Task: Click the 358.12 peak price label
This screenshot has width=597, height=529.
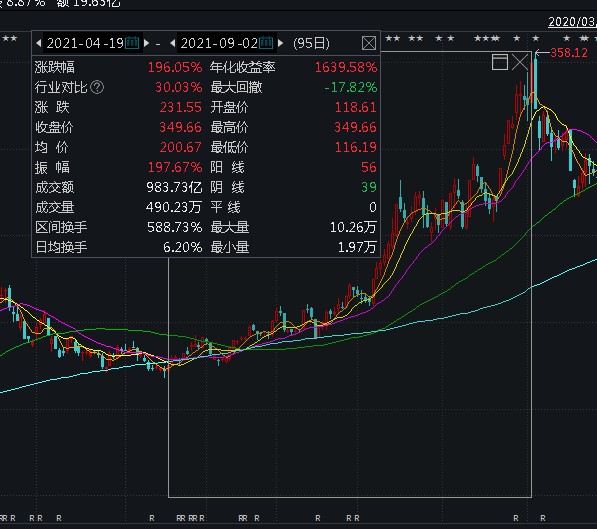Action: click(x=569, y=53)
